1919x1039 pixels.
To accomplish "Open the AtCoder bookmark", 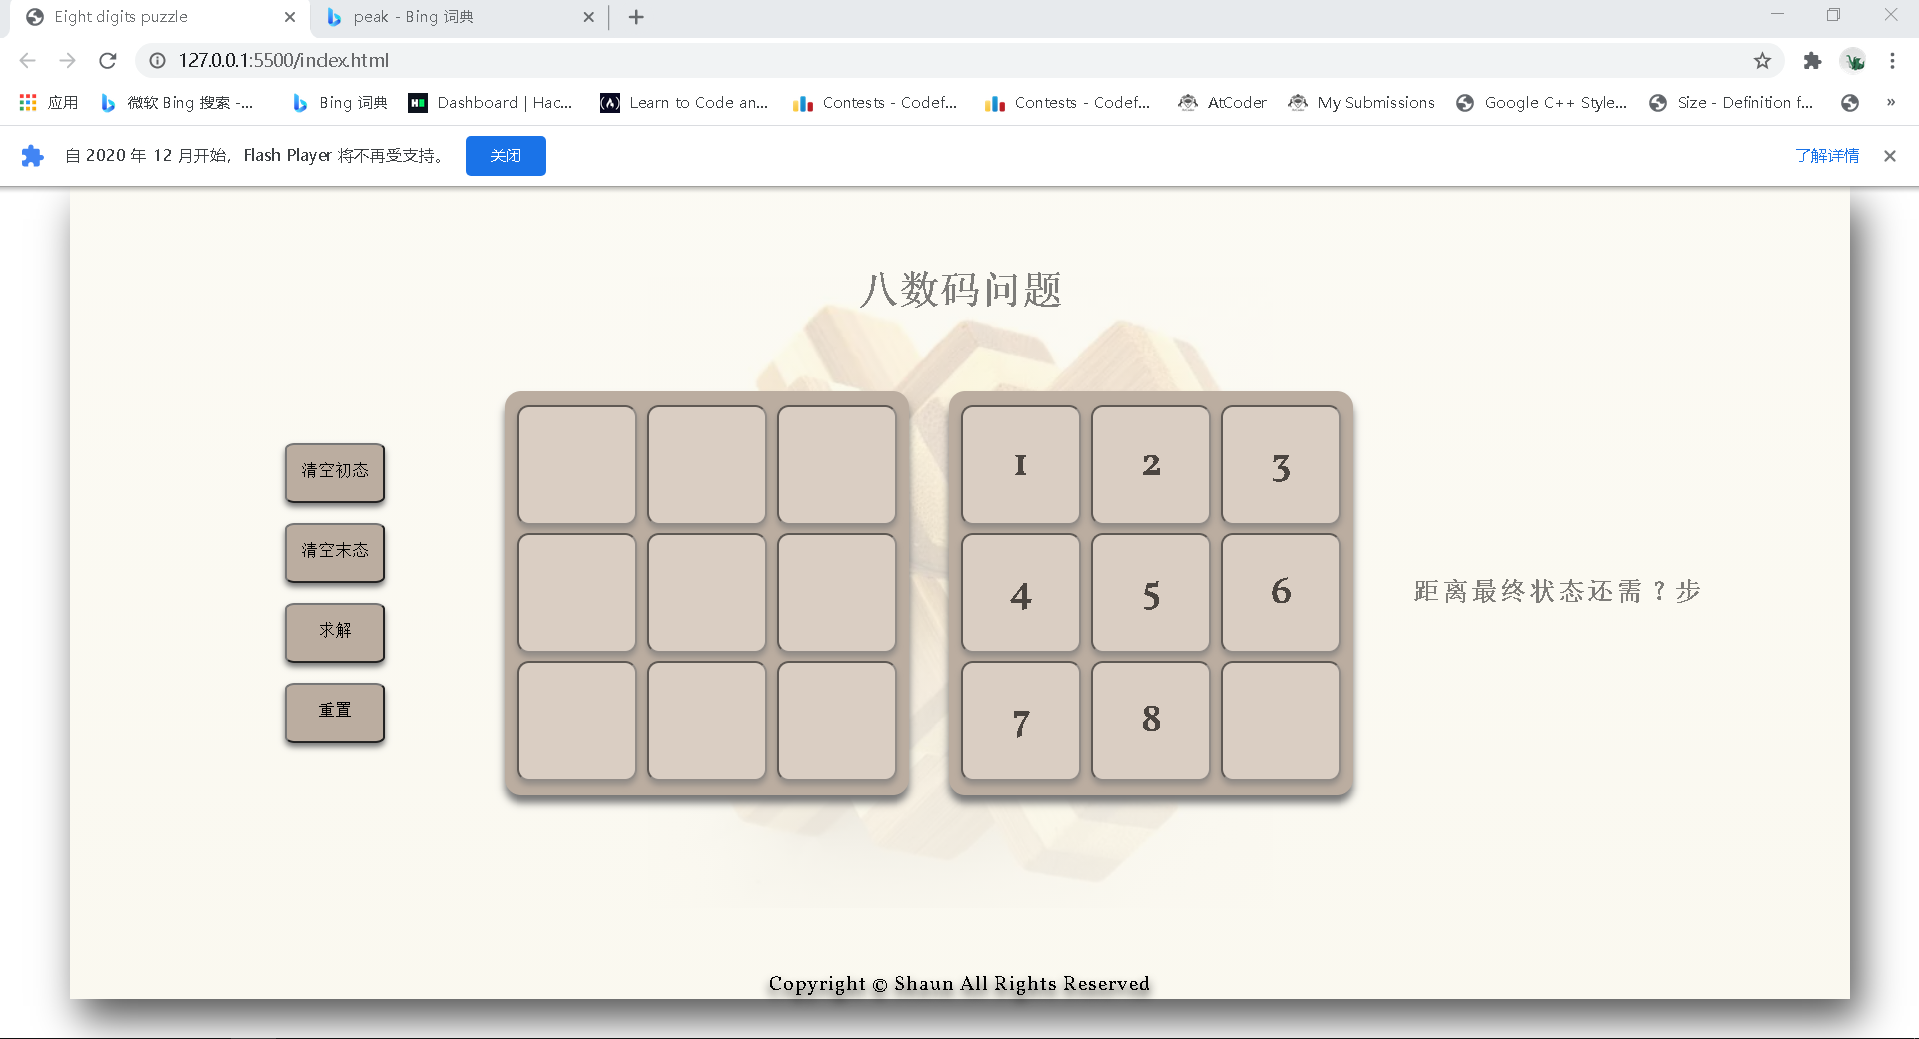I will pyautogui.click(x=1223, y=103).
